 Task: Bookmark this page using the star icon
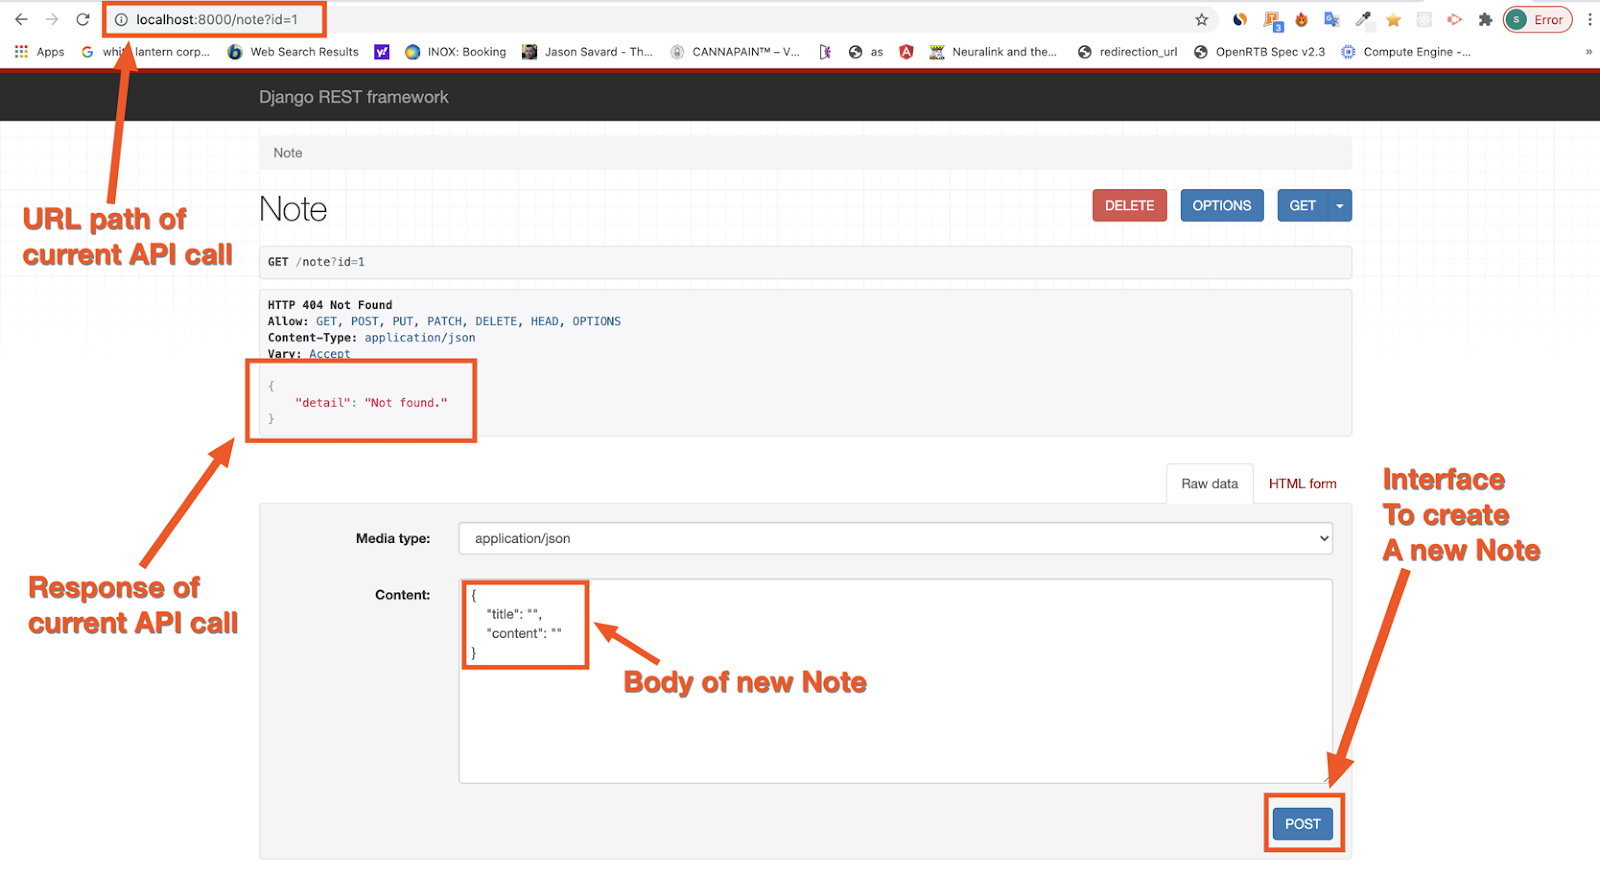[x=1201, y=19]
